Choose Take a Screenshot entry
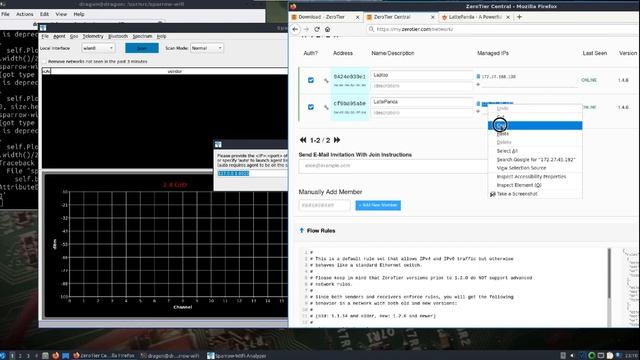The height and width of the screenshot is (360, 640). (535, 194)
